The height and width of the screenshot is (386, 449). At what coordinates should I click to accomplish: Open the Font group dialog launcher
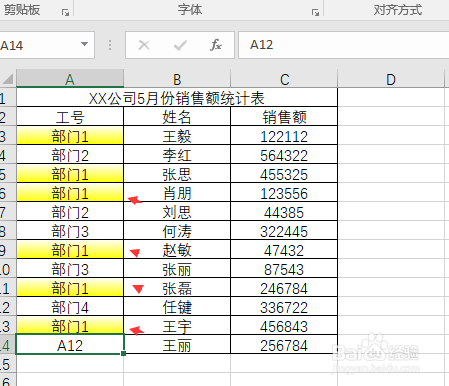315,13
